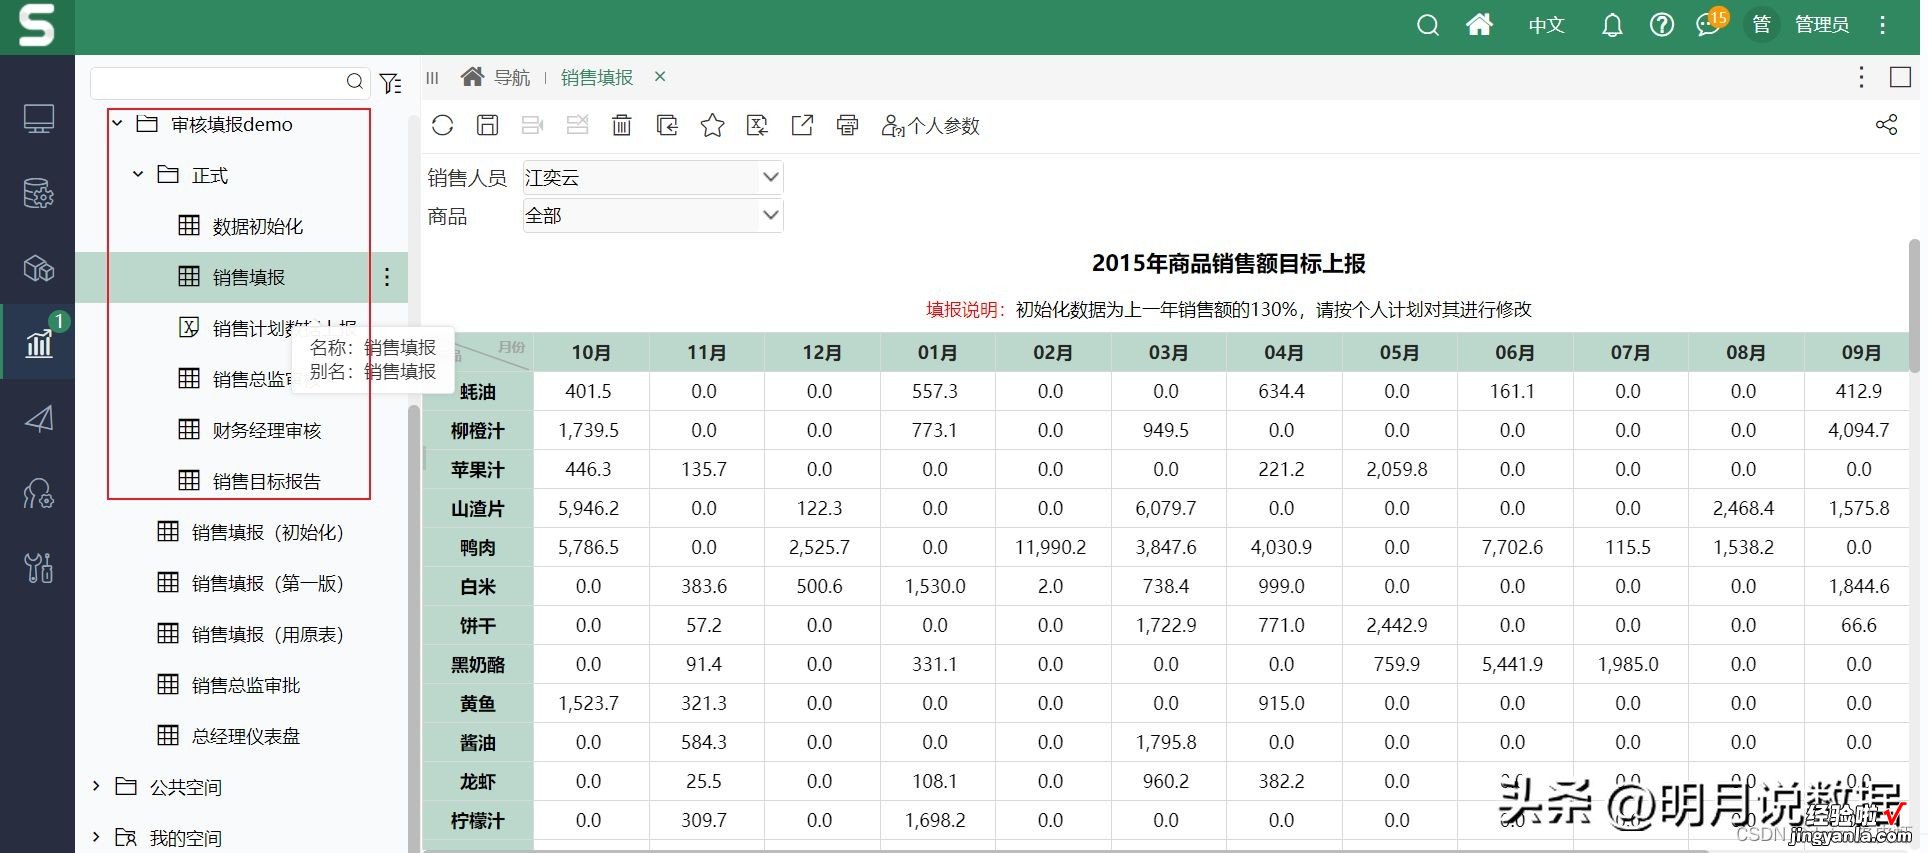Screen dimensions: 1928x853
Task: Switch to the 销售填报 tab
Action: 596,77
